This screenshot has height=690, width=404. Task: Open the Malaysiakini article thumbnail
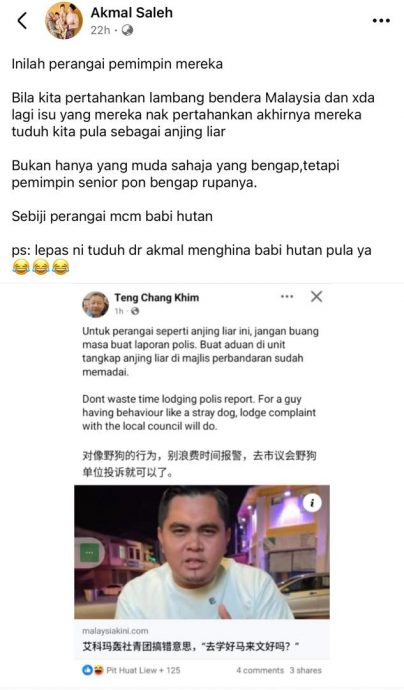[202, 552]
